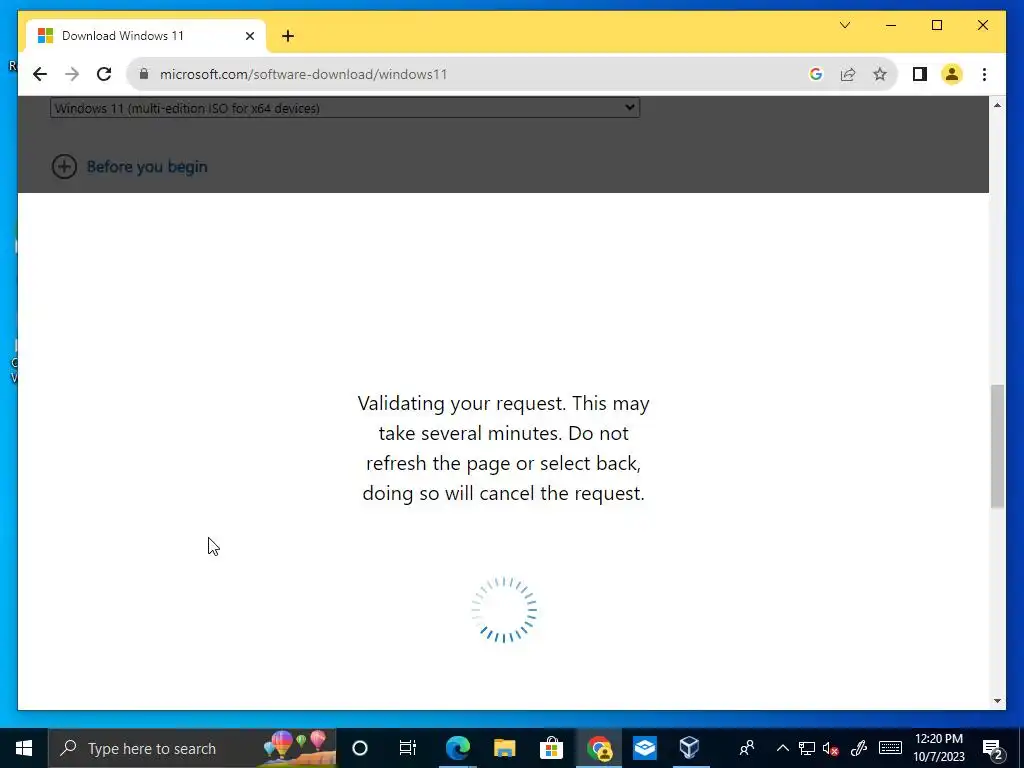Viewport: 1024px width, 768px height.
Task: Select the Download Windows 11 tab
Action: point(145,36)
